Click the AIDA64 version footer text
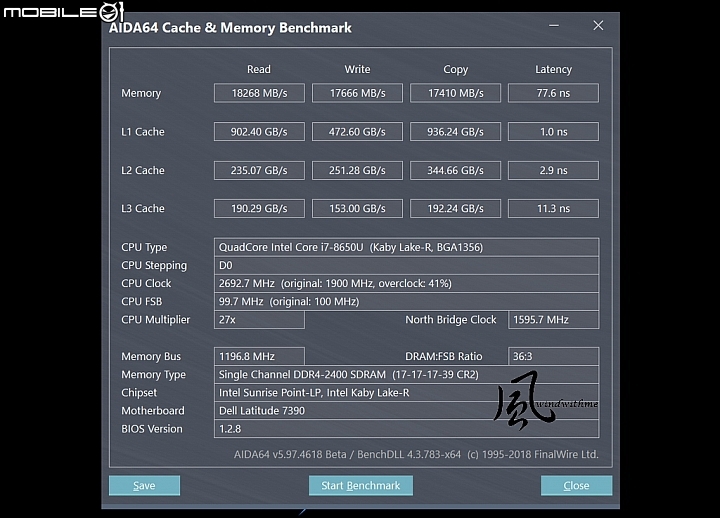This screenshot has width=720, height=518. coord(416,455)
